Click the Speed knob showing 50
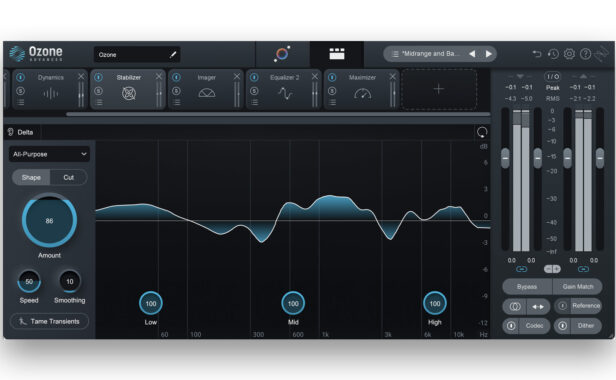This screenshot has height=380, width=616. point(29,281)
